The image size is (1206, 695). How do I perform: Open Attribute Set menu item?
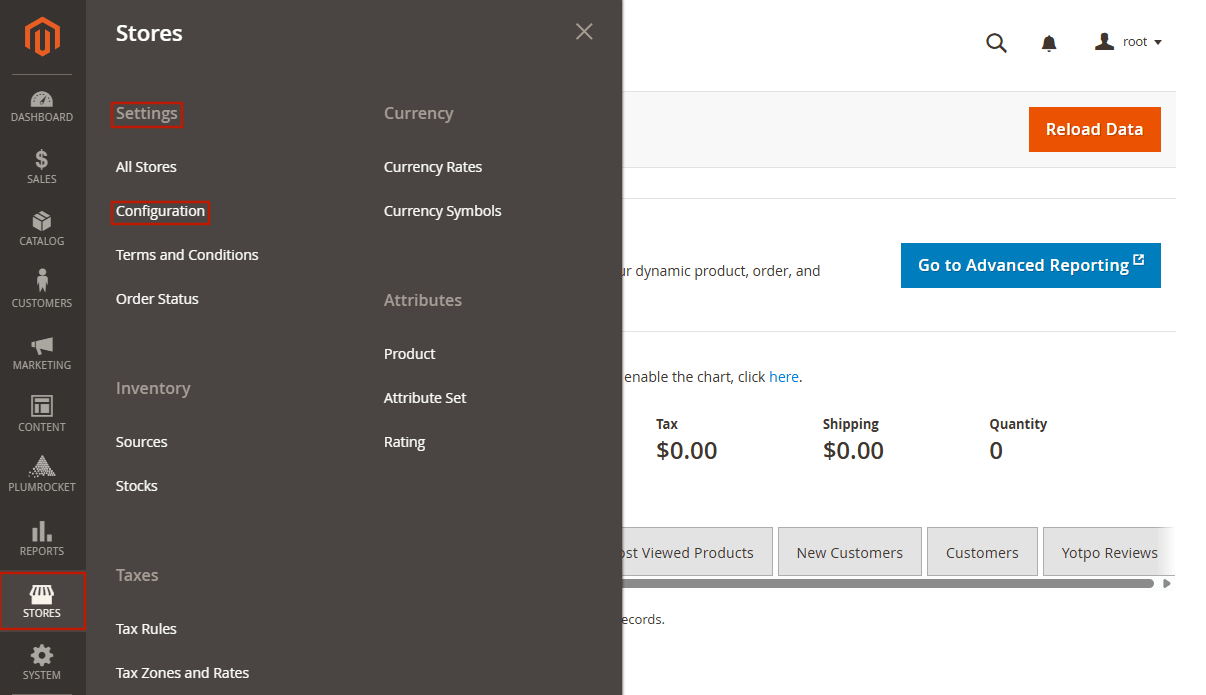[x=425, y=398]
